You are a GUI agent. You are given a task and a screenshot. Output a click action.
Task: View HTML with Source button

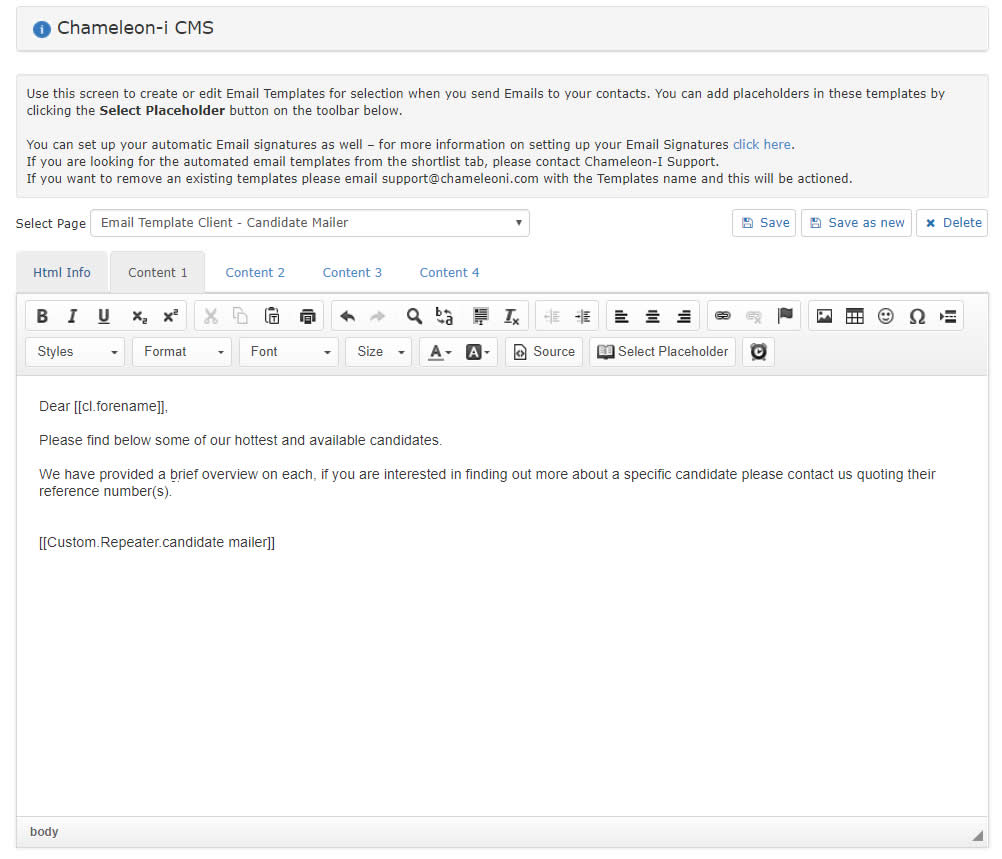pos(544,352)
